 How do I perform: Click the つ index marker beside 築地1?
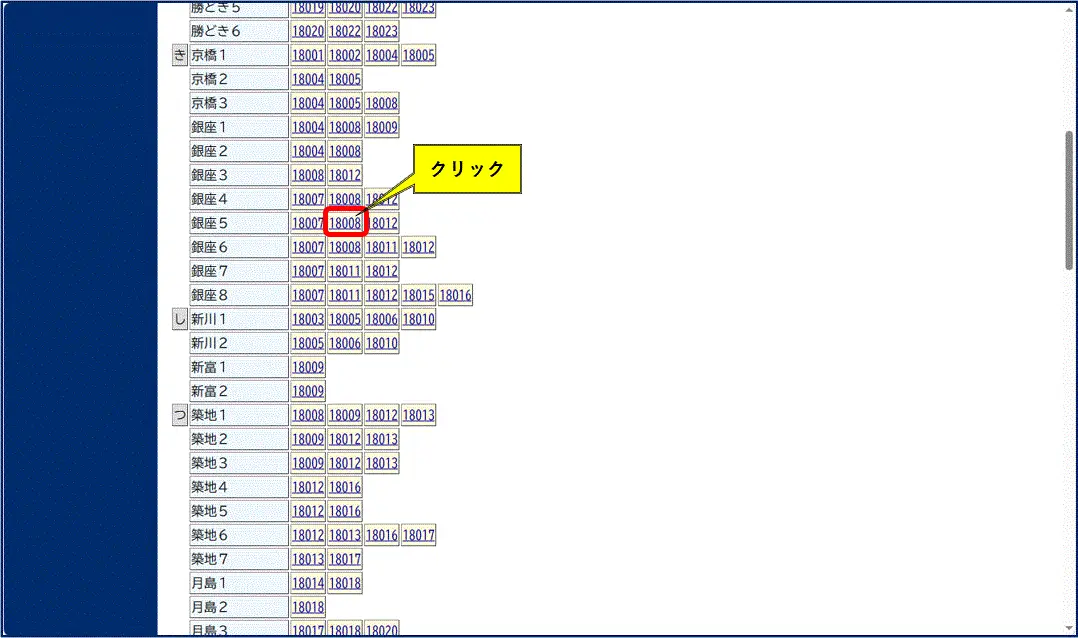[x=179, y=415]
